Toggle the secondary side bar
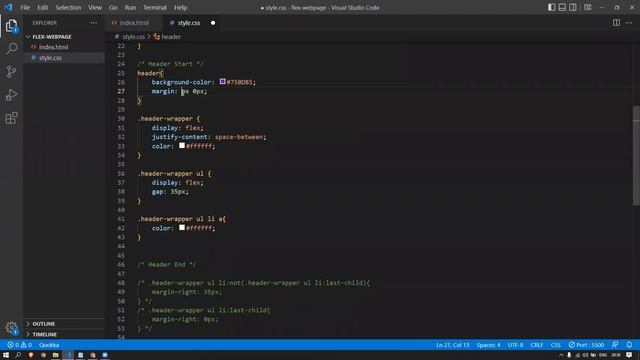This screenshot has width=640, height=360. click(573, 7)
